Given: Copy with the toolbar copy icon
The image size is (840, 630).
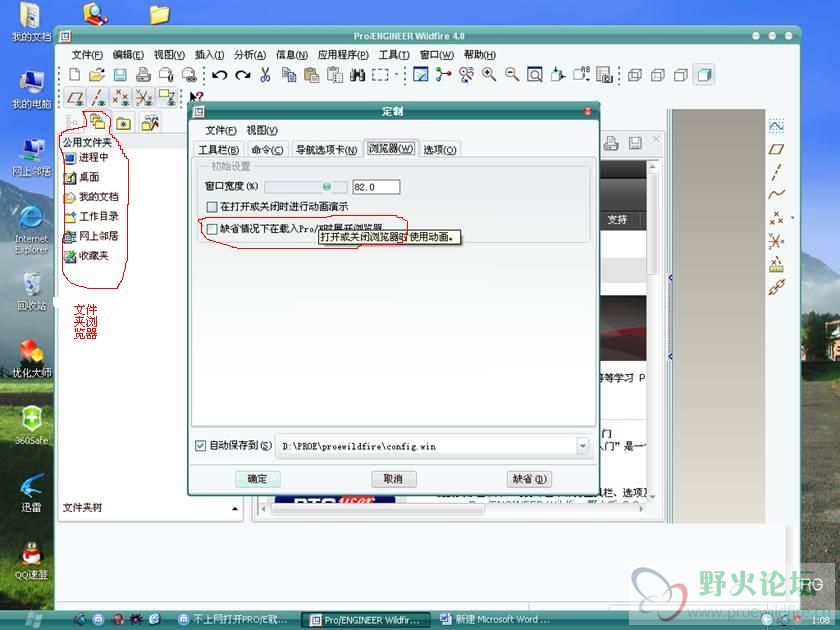Looking at the screenshot, I should (289, 75).
